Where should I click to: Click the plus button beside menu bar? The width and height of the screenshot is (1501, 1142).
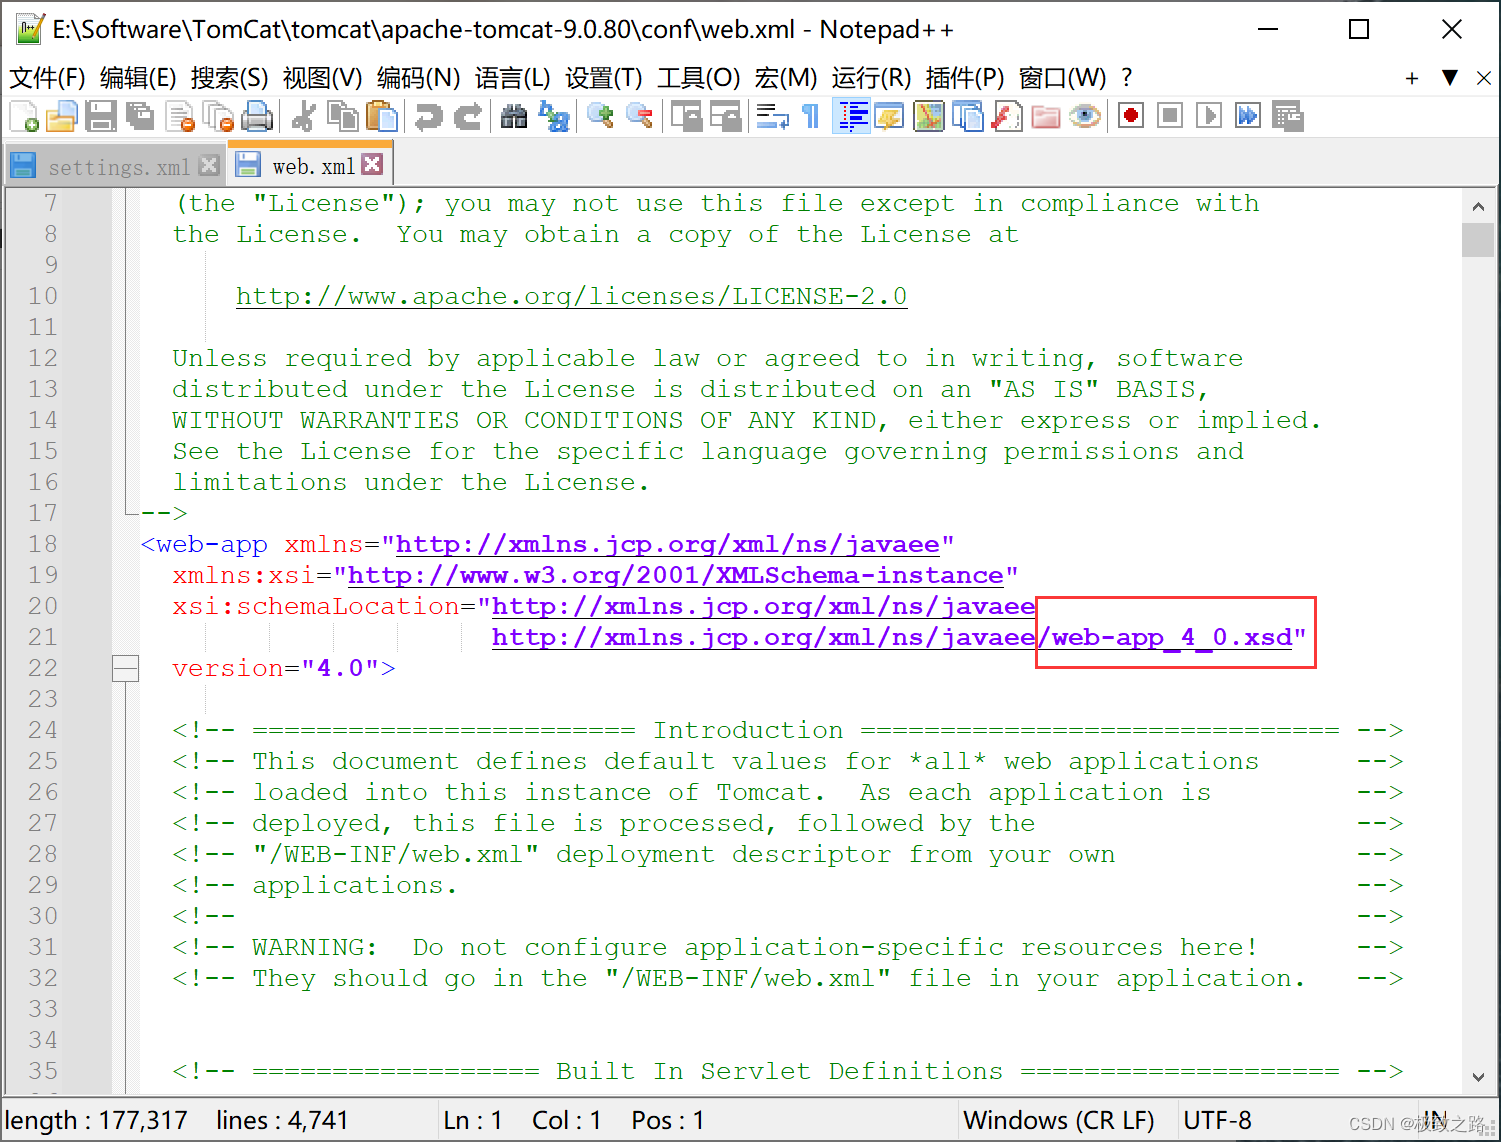tap(1411, 78)
